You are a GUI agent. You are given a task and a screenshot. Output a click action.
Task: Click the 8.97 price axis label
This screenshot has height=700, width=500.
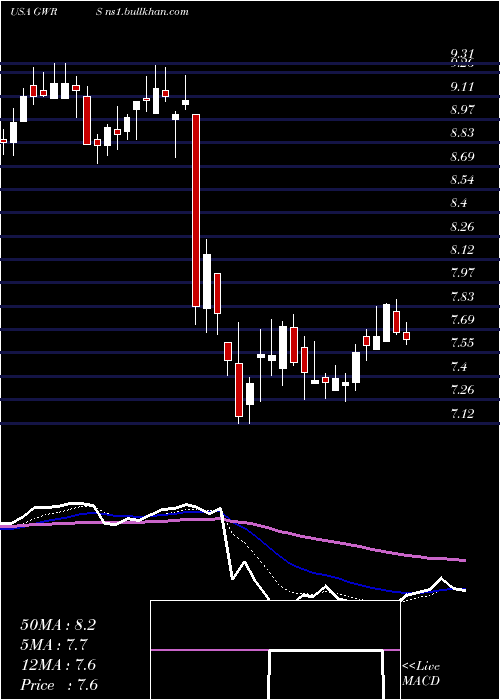pyautogui.click(x=462, y=110)
